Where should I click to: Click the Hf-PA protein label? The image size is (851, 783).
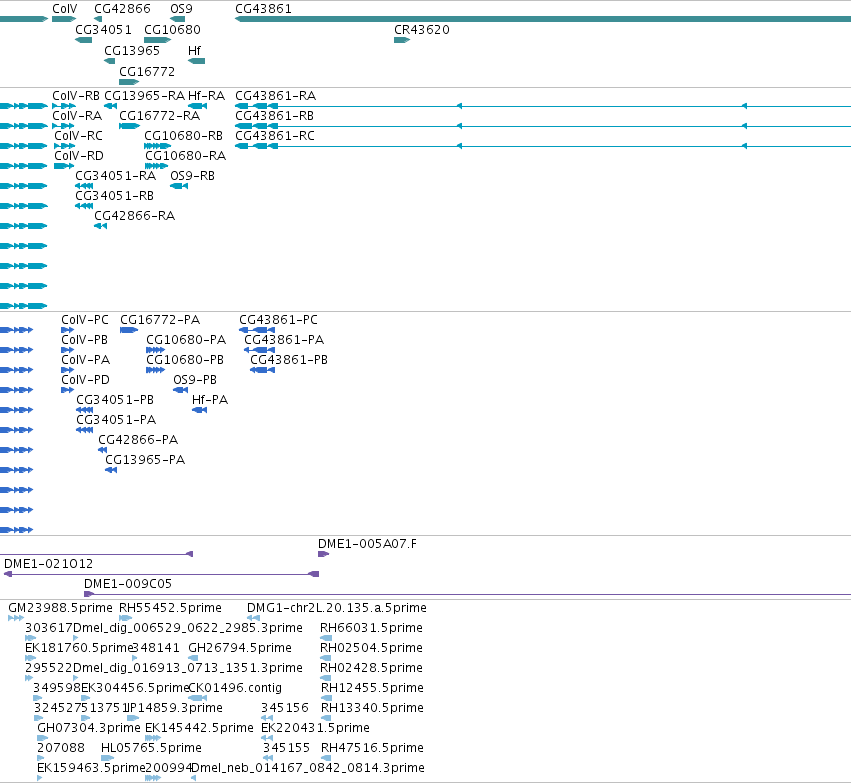210,400
